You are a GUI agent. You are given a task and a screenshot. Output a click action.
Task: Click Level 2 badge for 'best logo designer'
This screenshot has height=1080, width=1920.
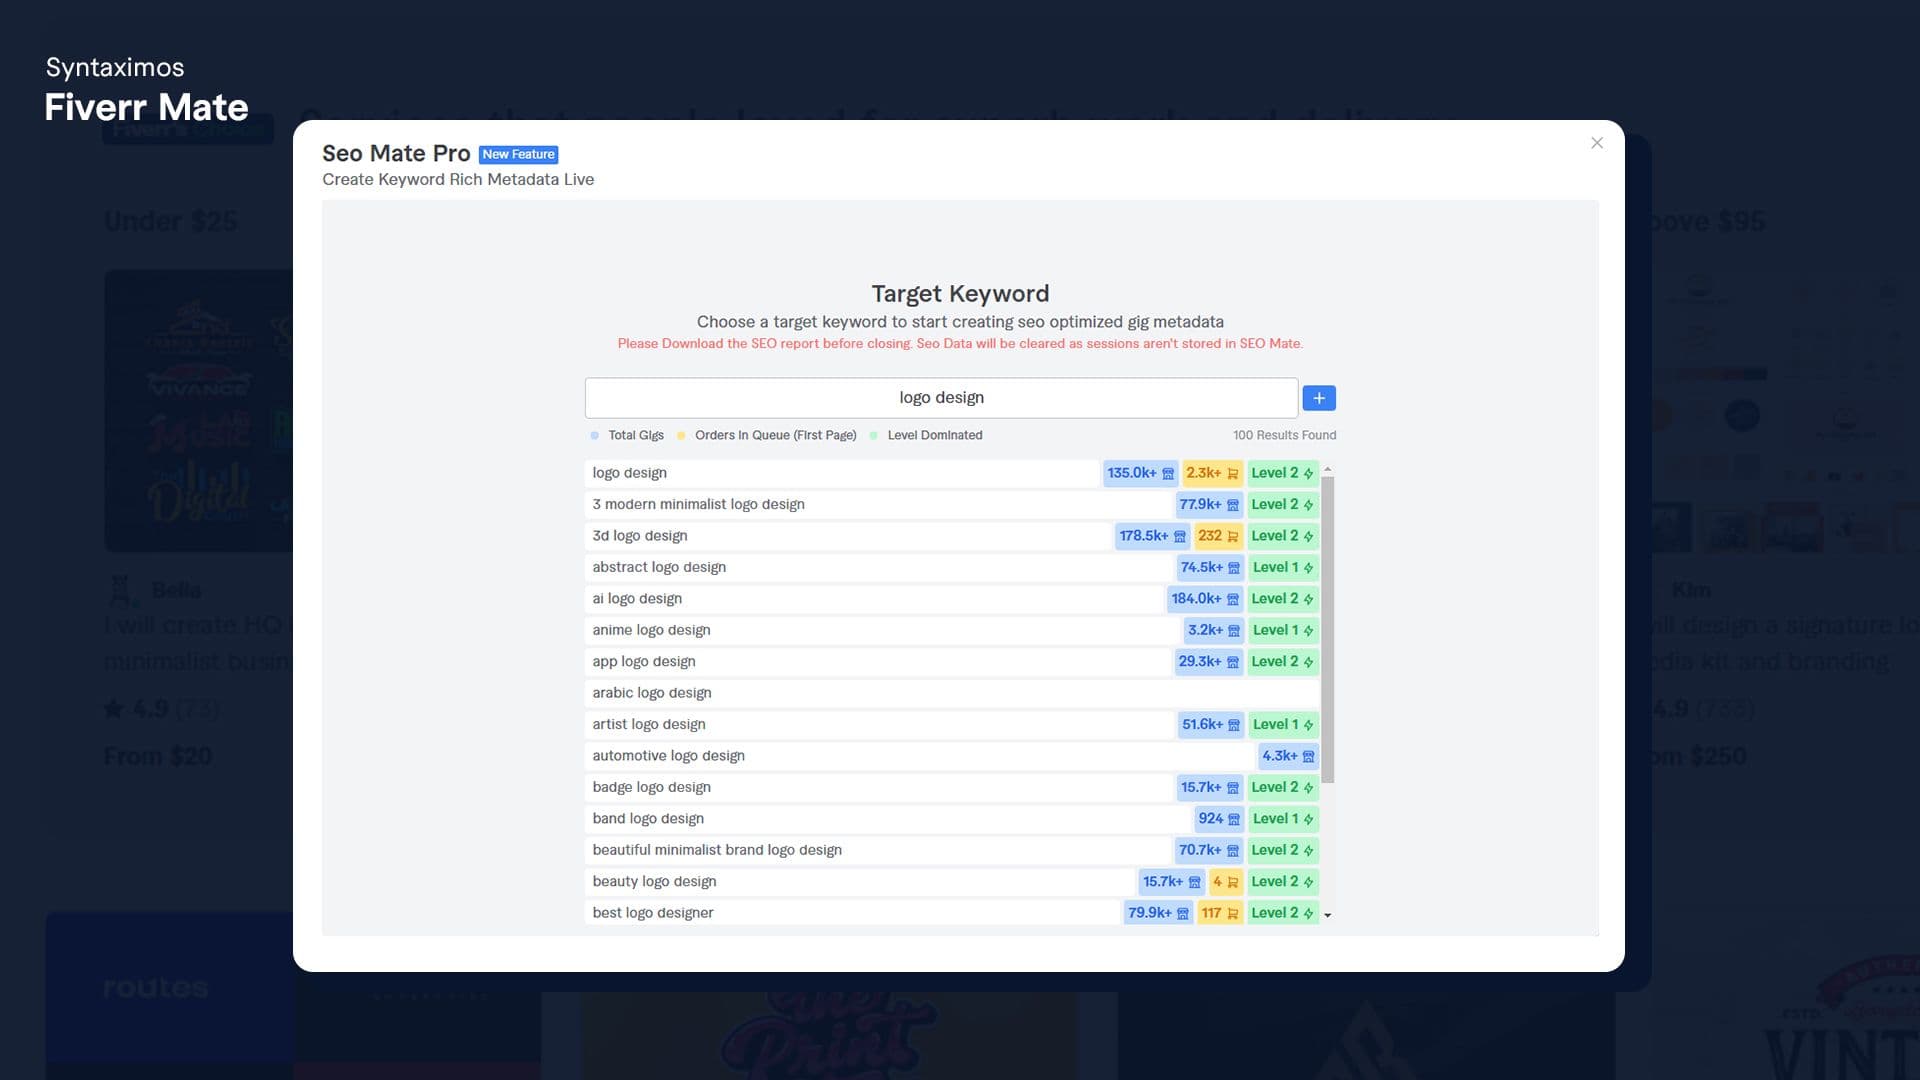click(x=1282, y=913)
